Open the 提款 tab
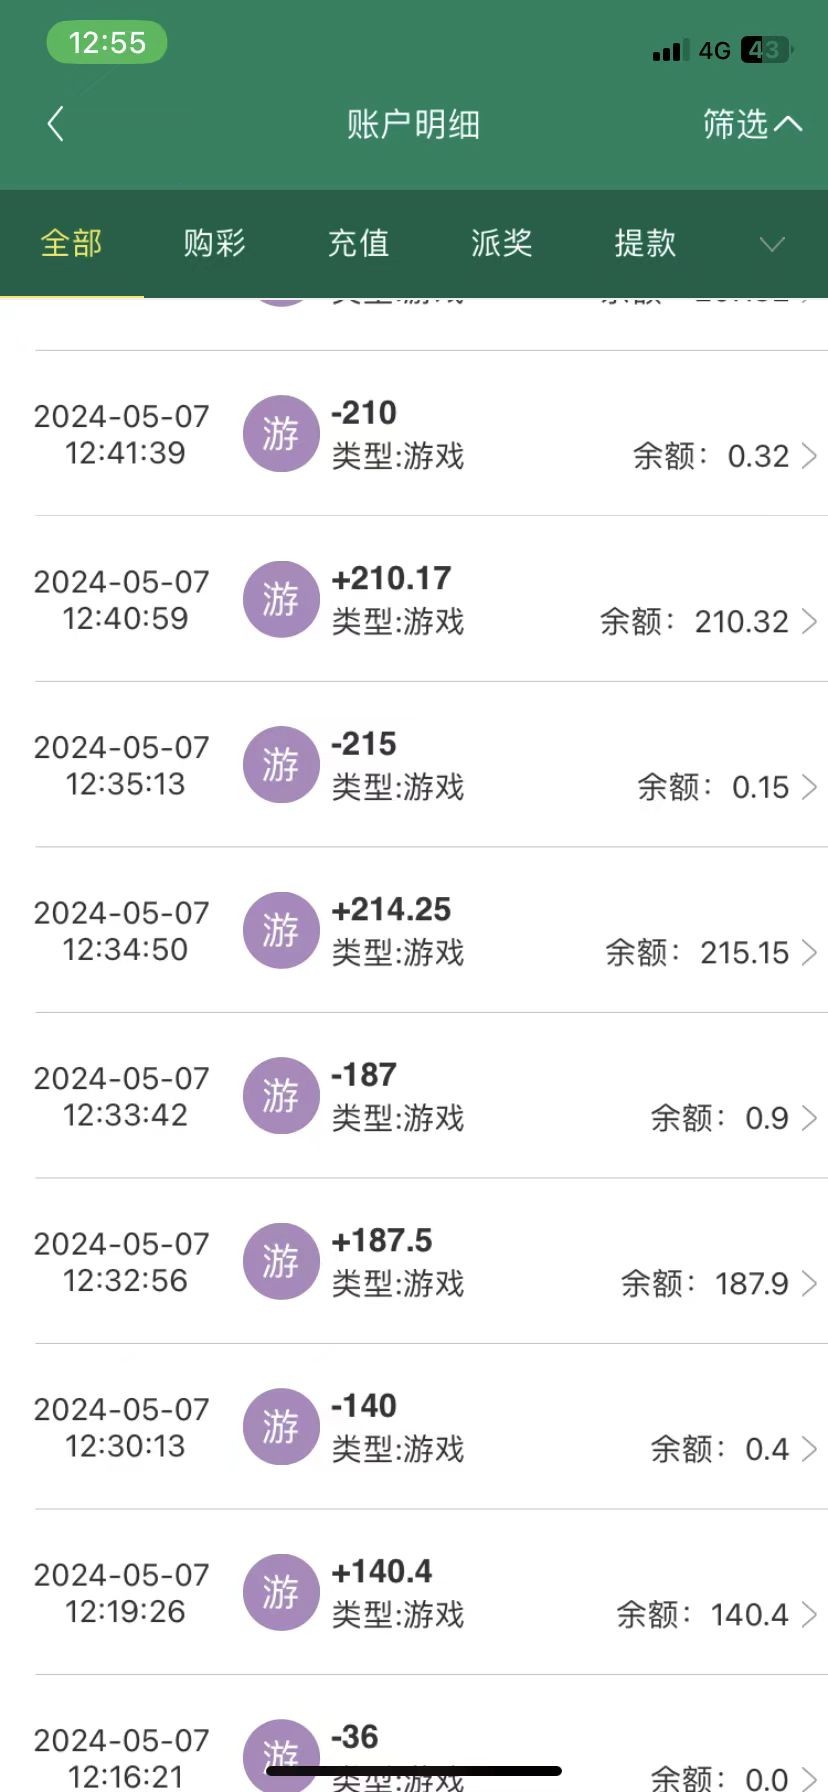Image resolution: width=828 pixels, height=1792 pixels. (x=645, y=243)
